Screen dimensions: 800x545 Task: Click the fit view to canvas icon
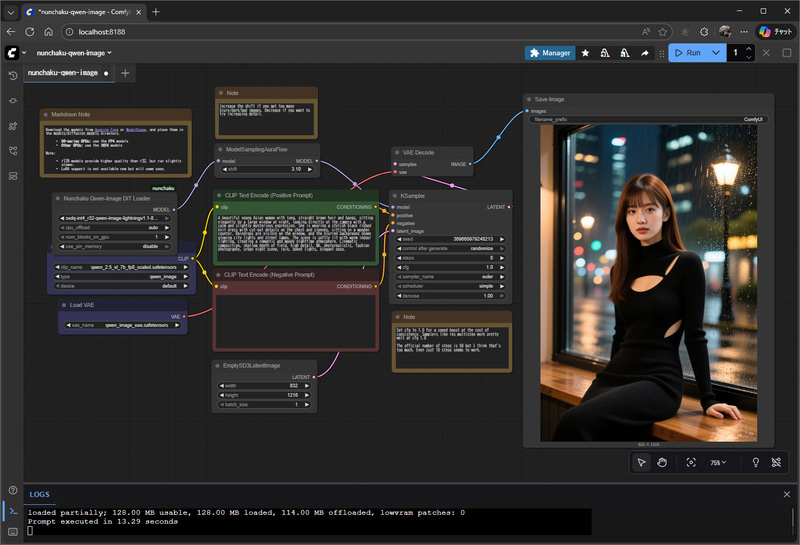coord(691,462)
